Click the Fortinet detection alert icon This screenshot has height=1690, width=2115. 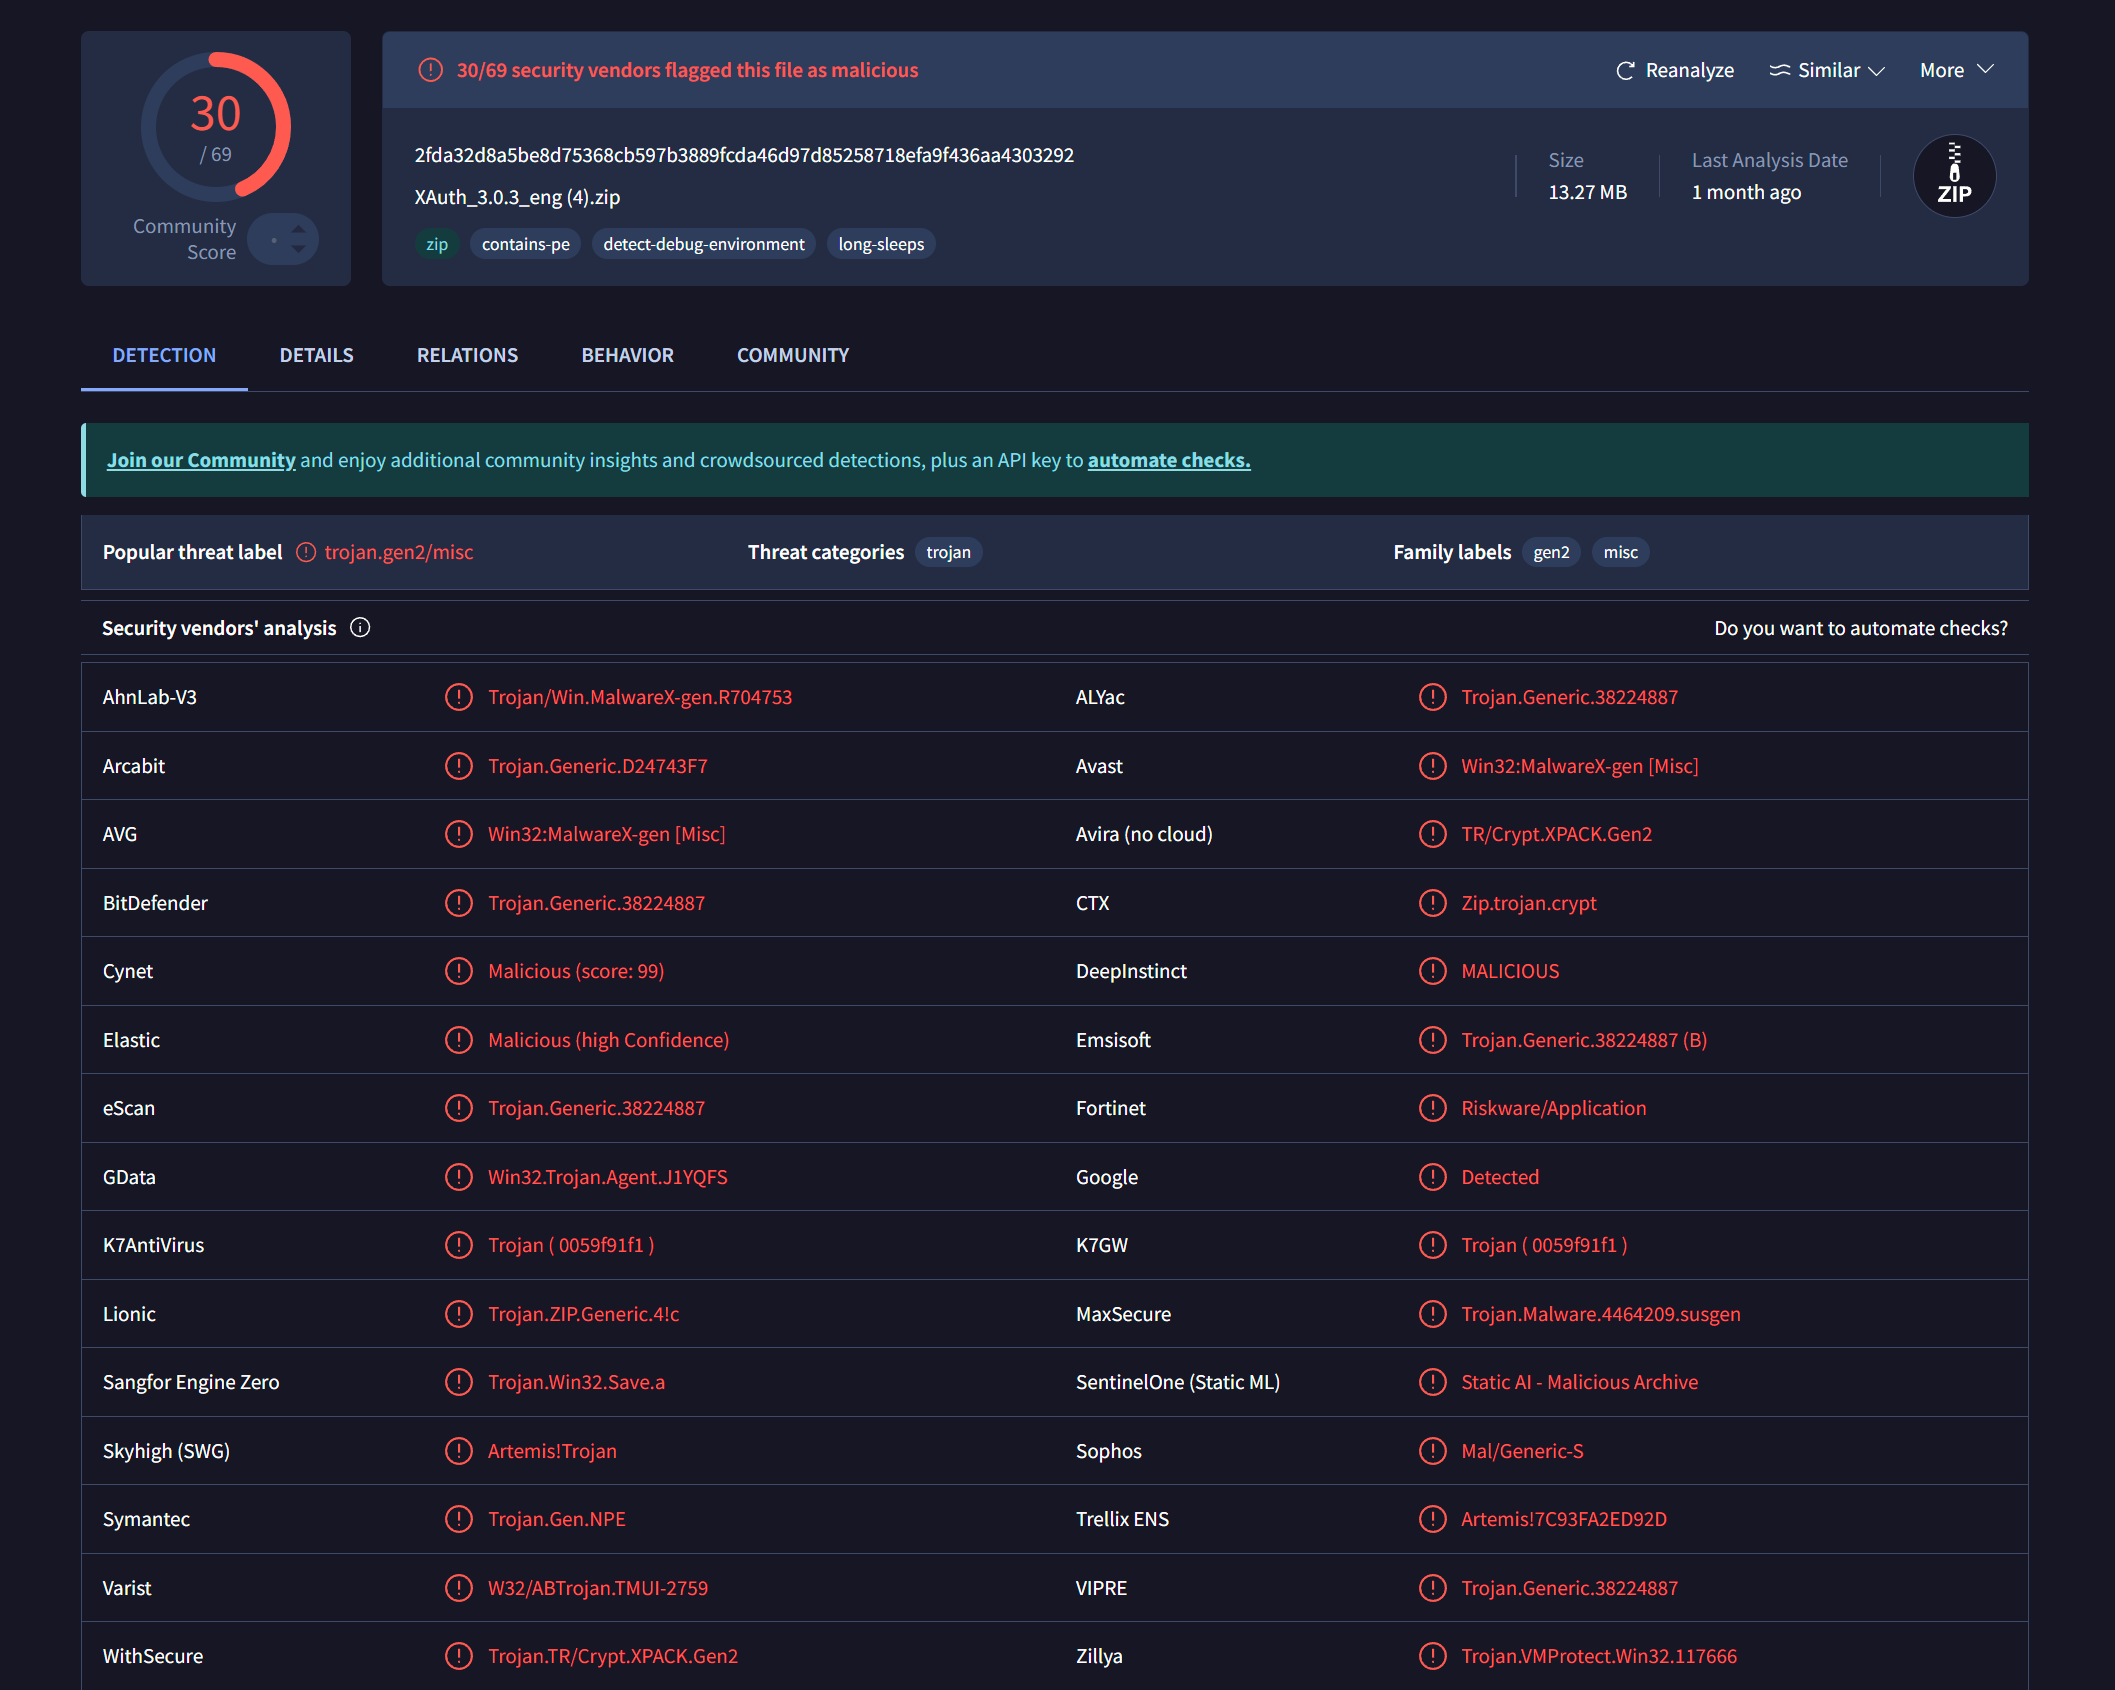click(1433, 1108)
